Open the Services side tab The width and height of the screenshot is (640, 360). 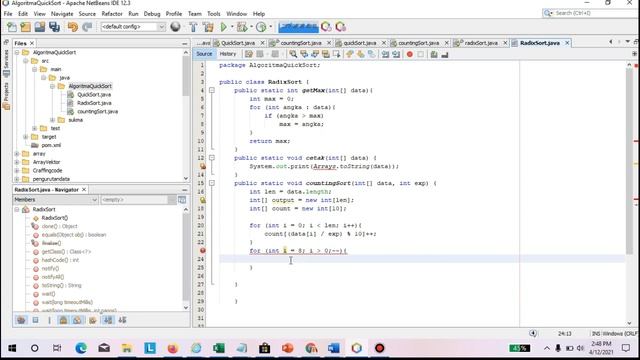tap(6, 64)
